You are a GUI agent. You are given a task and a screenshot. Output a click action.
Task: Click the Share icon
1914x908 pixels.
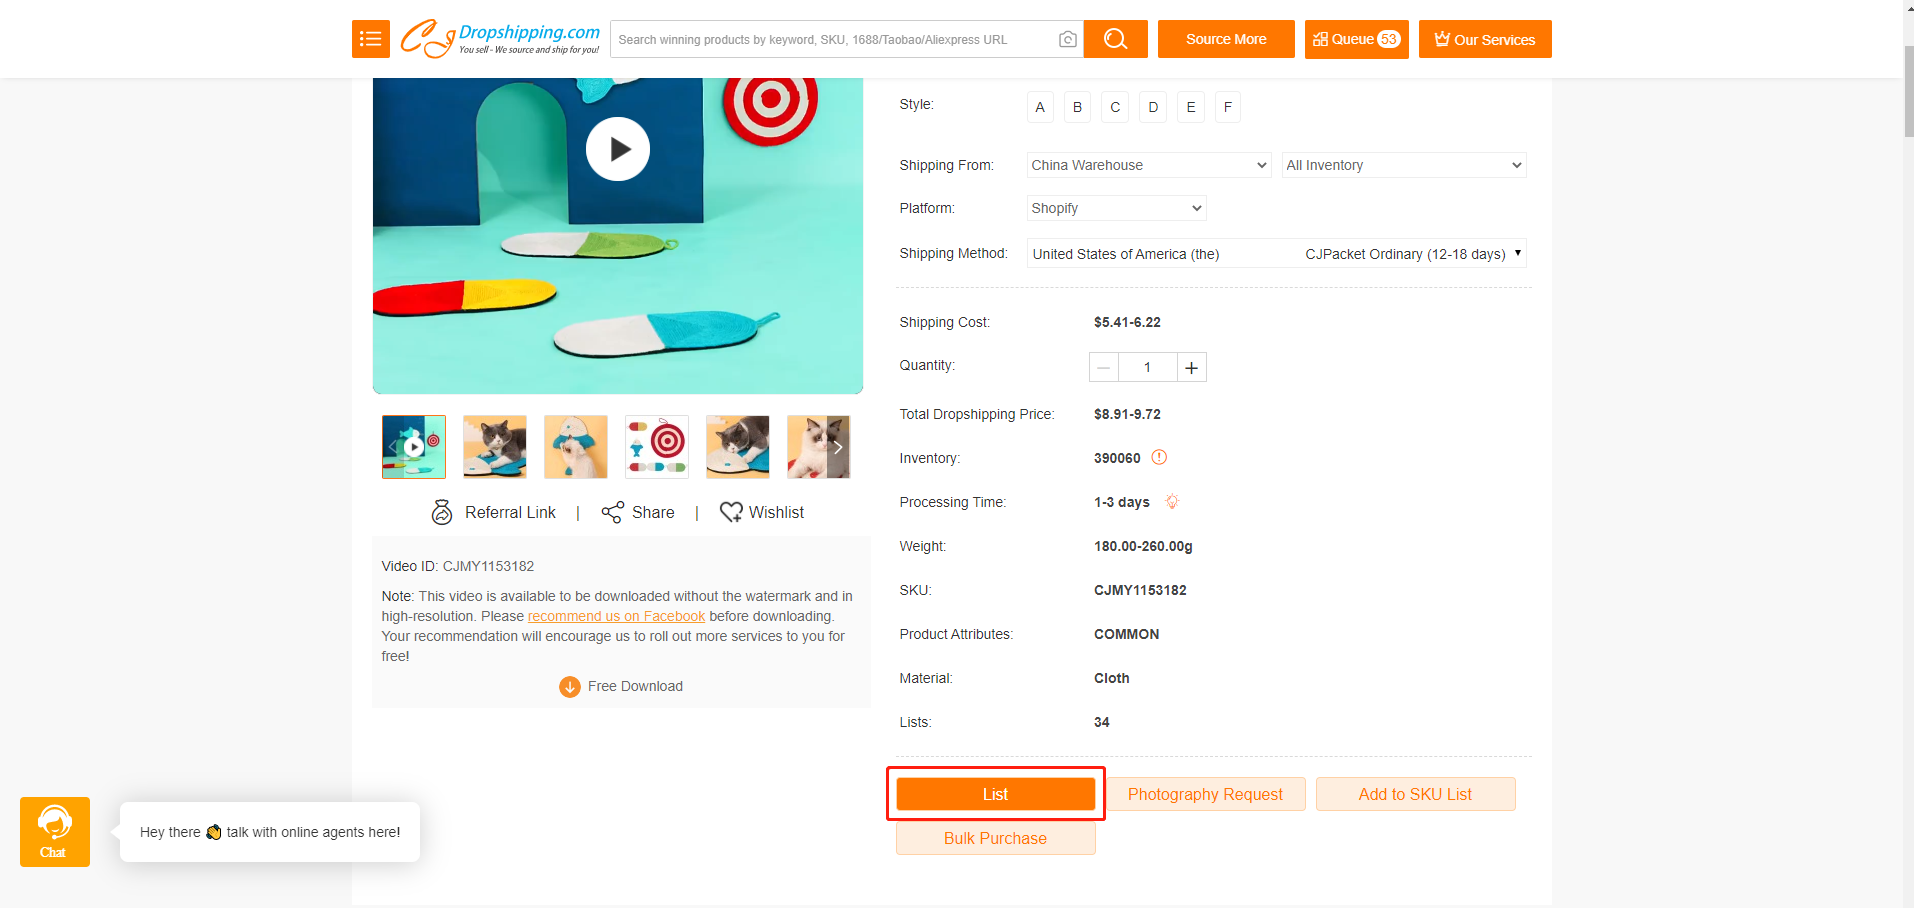click(612, 512)
